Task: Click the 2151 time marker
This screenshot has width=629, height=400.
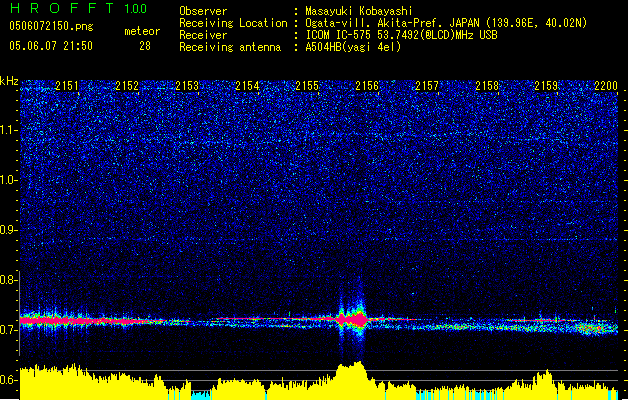Action: (x=67, y=86)
